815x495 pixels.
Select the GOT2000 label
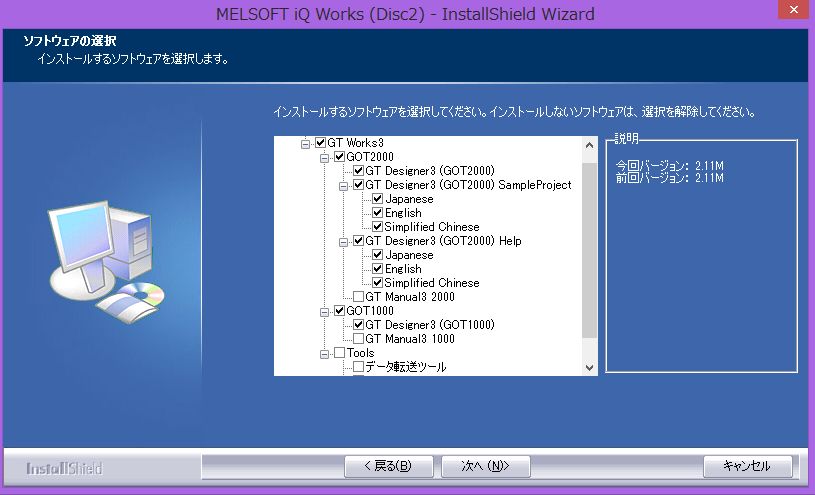(370, 157)
